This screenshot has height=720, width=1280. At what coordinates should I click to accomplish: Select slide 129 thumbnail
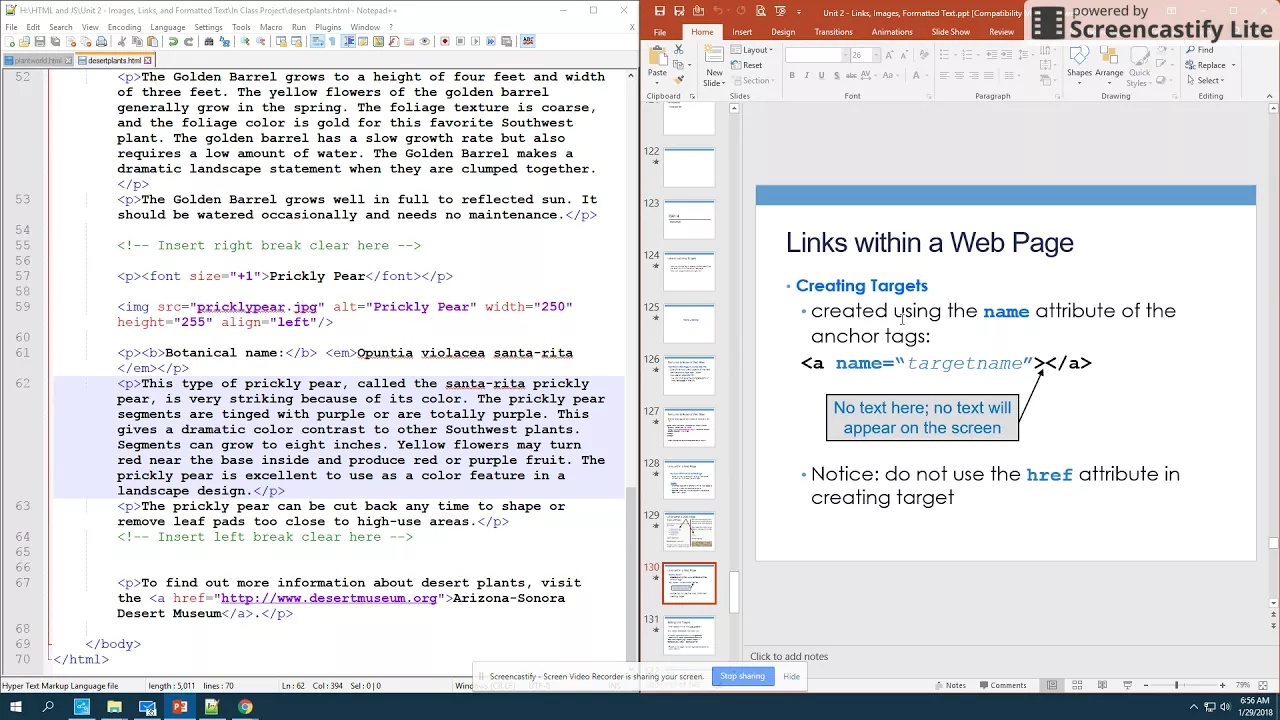689,531
